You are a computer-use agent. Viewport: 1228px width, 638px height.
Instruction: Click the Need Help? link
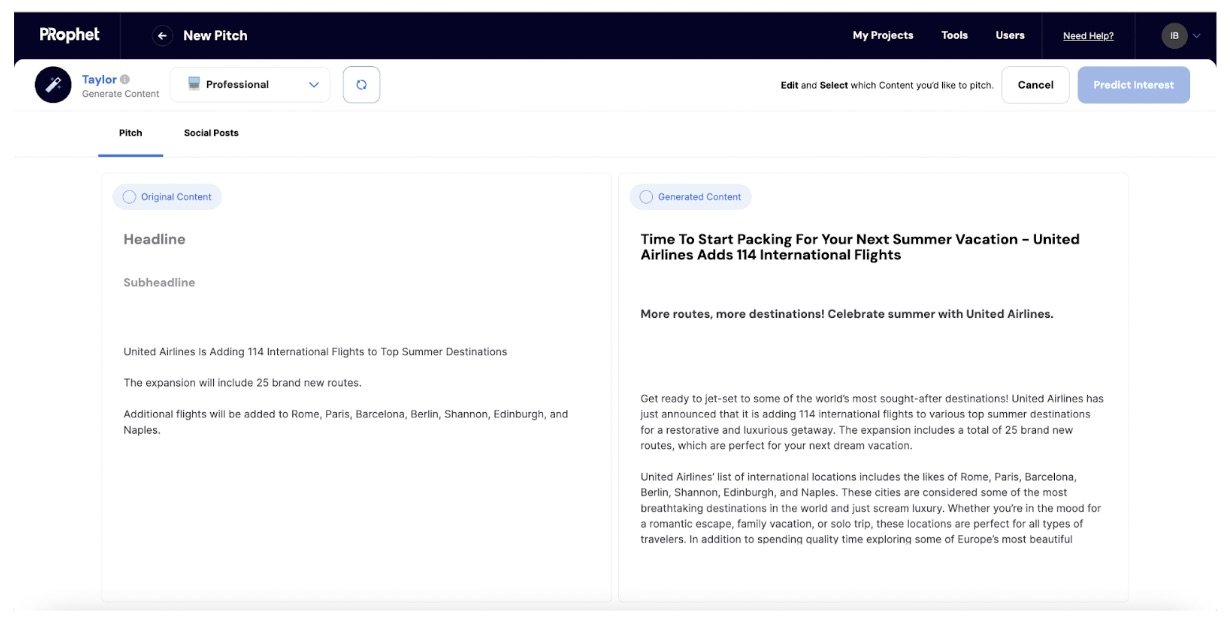(x=1088, y=36)
